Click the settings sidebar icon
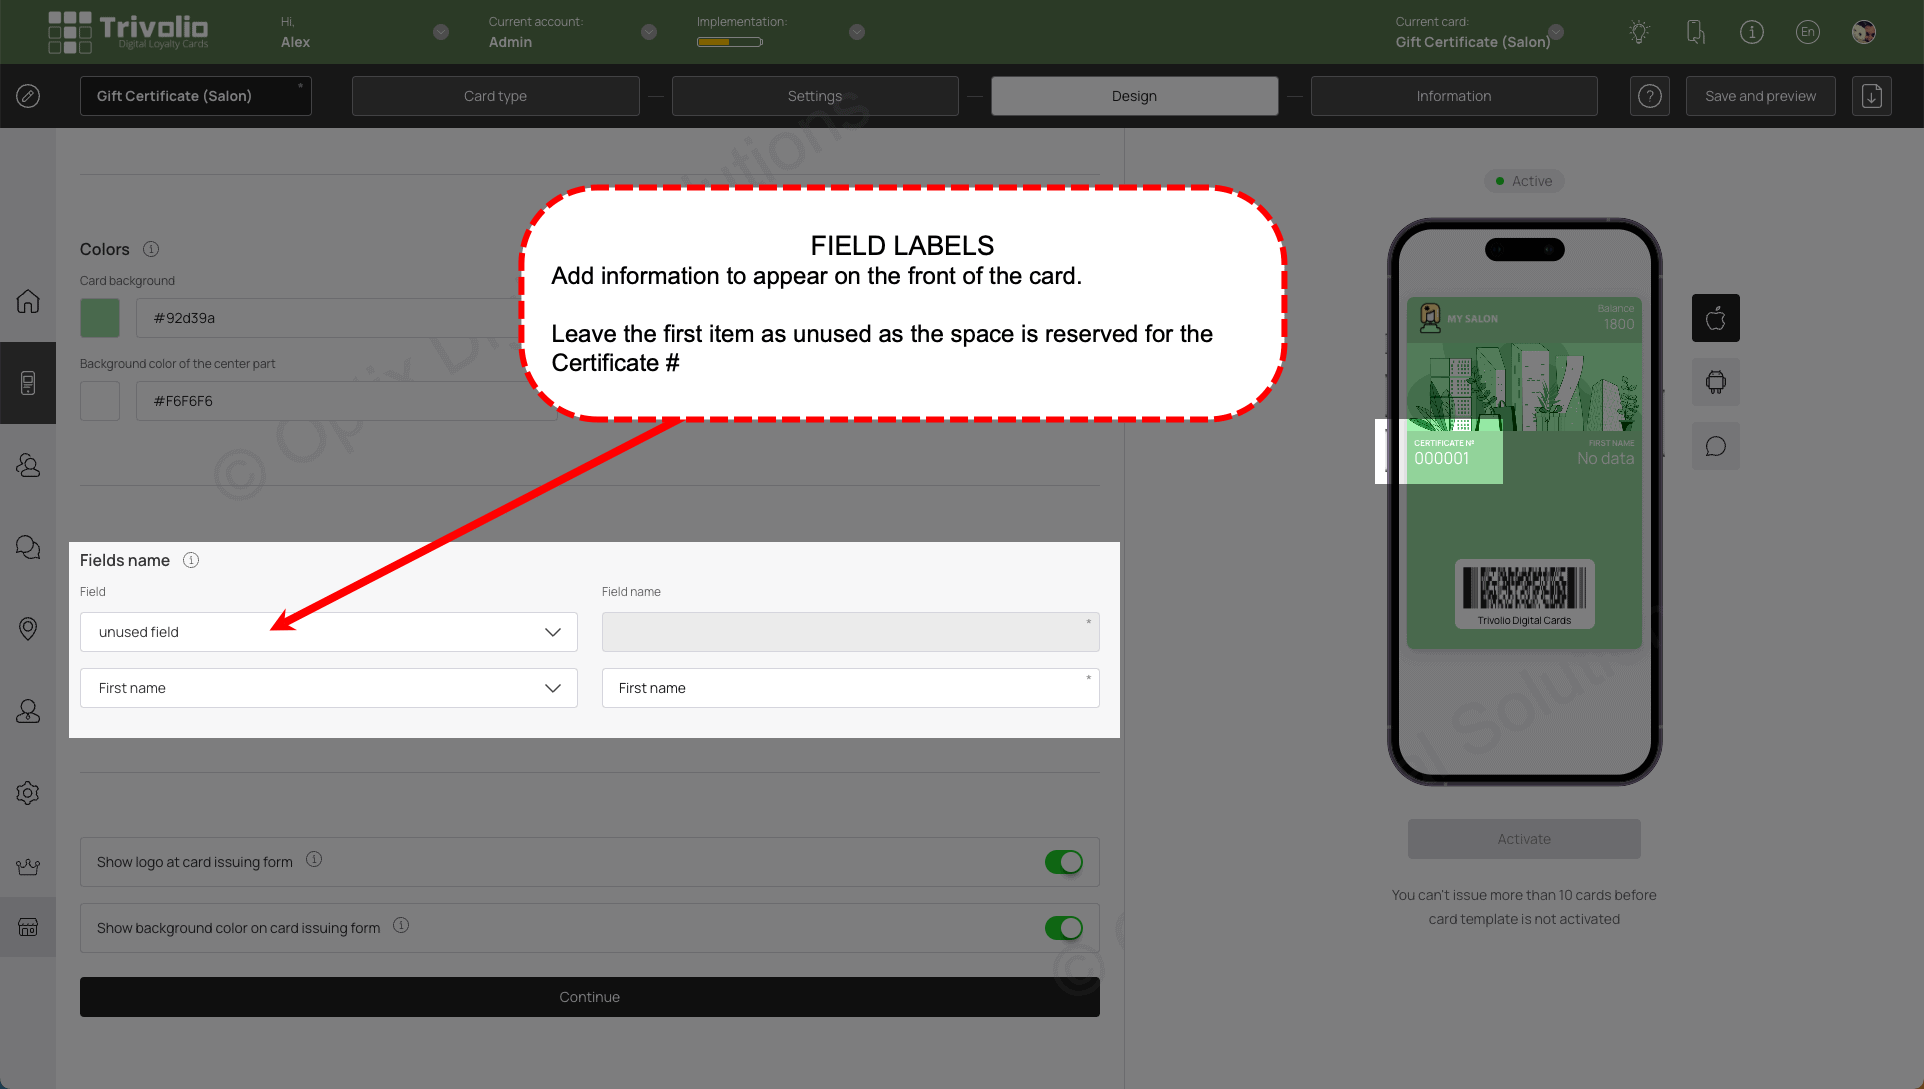The width and height of the screenshot is (1924, 1089). tap(29, 793)
